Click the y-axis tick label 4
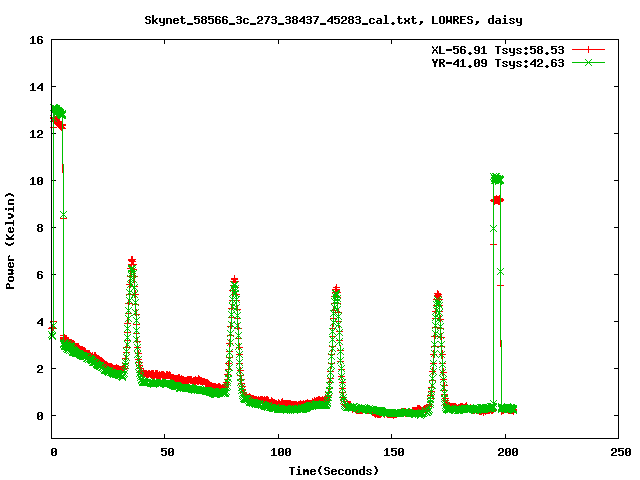Viewport: 640px width, 480px height. [x=40, y=322]
